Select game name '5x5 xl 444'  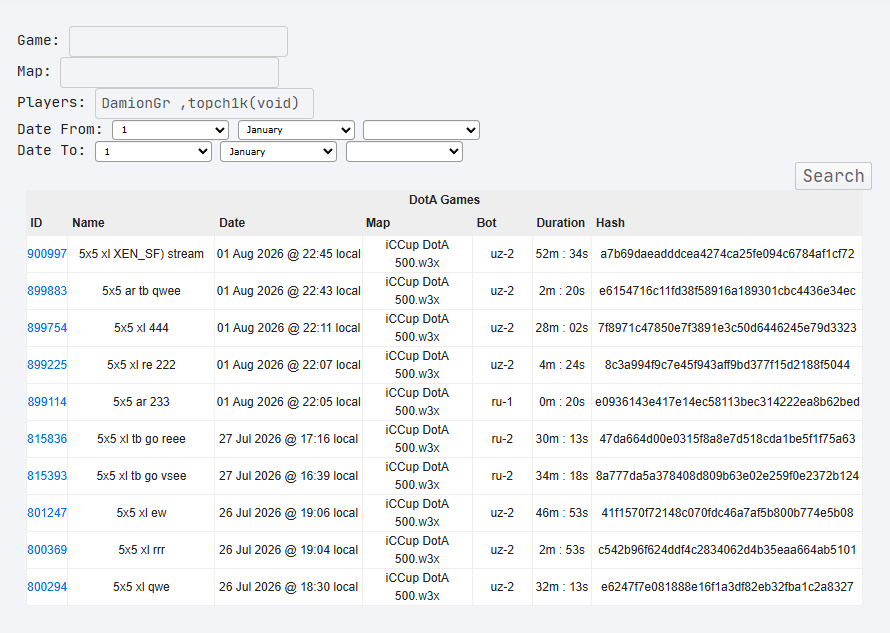141,328
